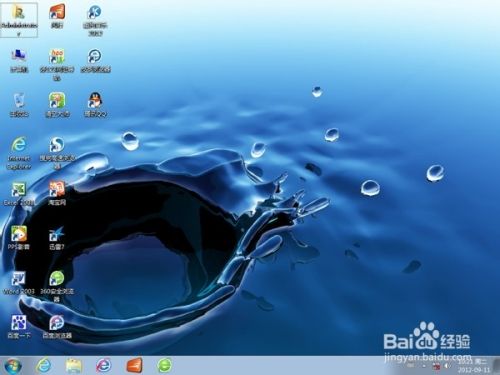
Task: Select the green-orange shortcut next to Recycle Bin
Action: [x=57, y=105]
